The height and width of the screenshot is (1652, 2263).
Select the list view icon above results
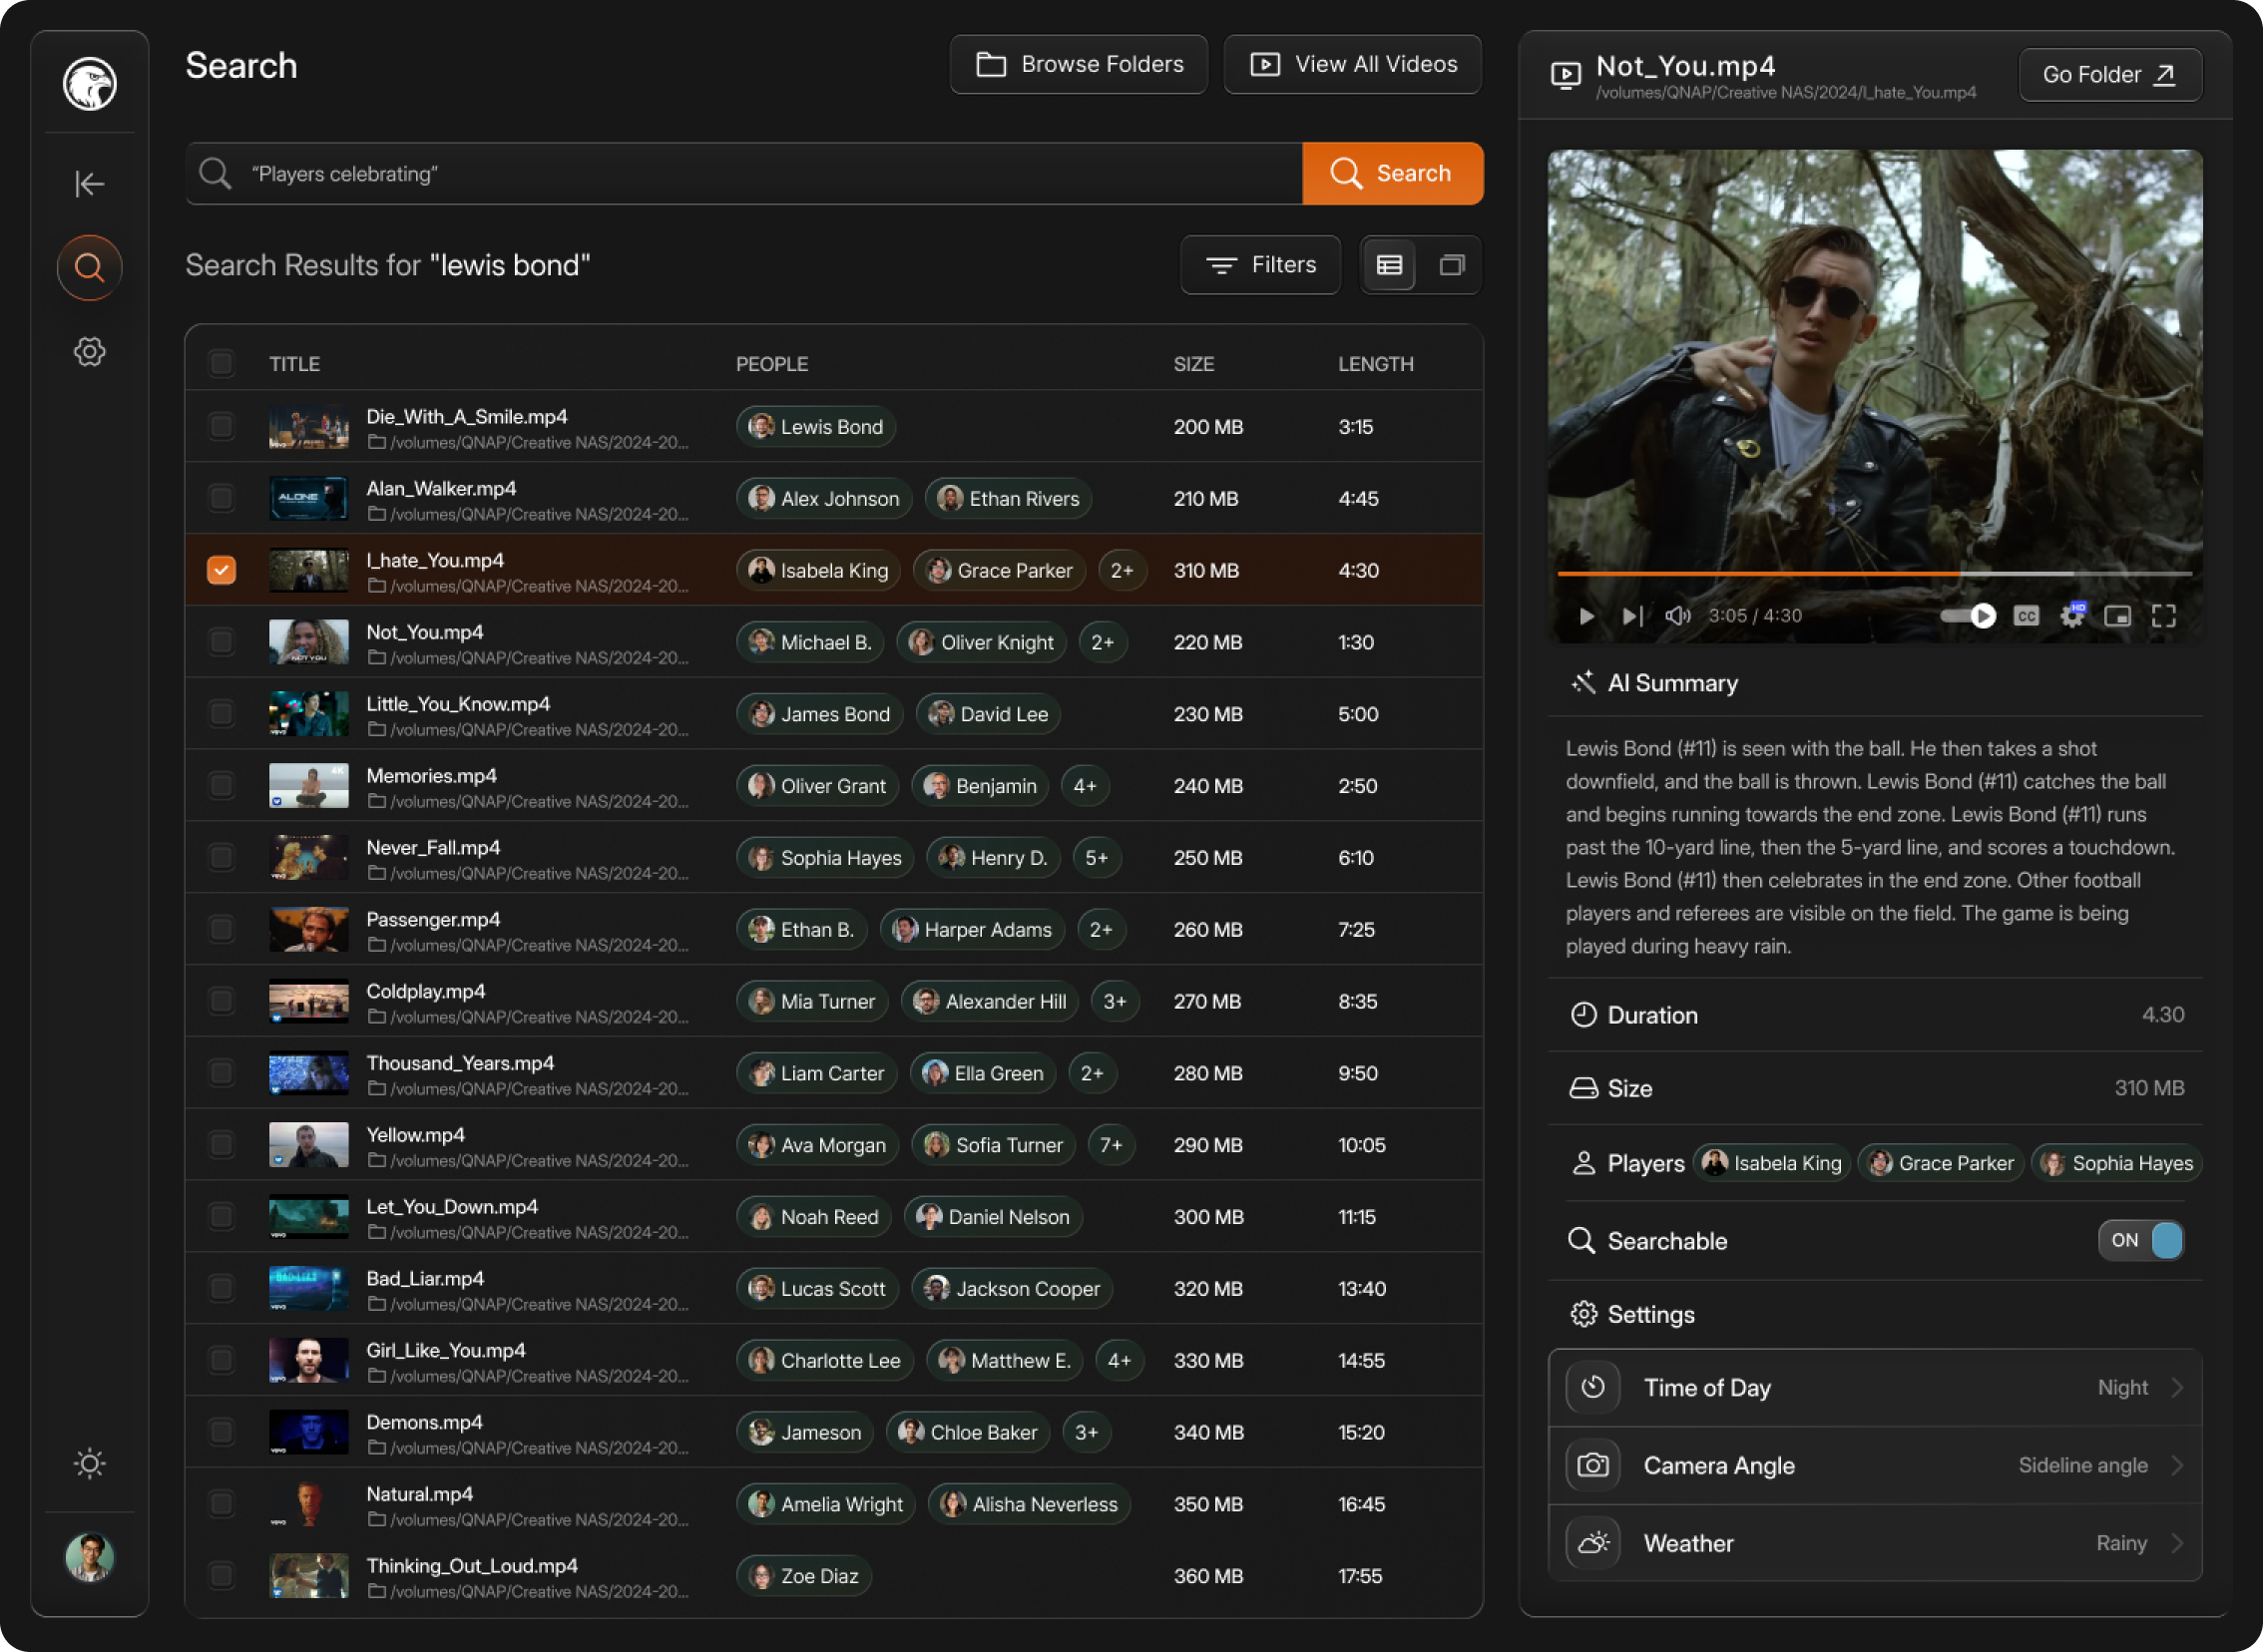pos(1389,264)
